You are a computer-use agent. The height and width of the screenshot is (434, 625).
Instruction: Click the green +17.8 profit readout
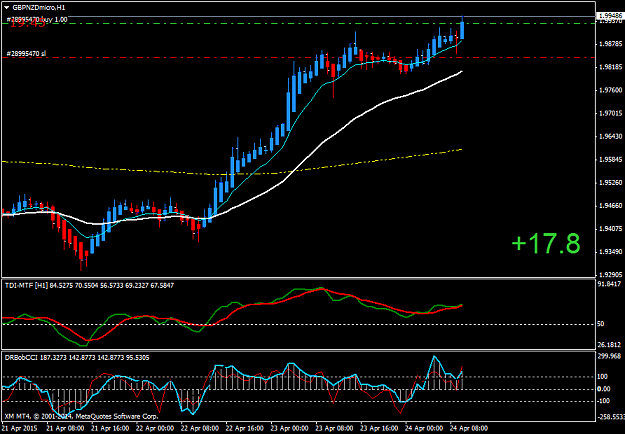[x=546, y=244]
